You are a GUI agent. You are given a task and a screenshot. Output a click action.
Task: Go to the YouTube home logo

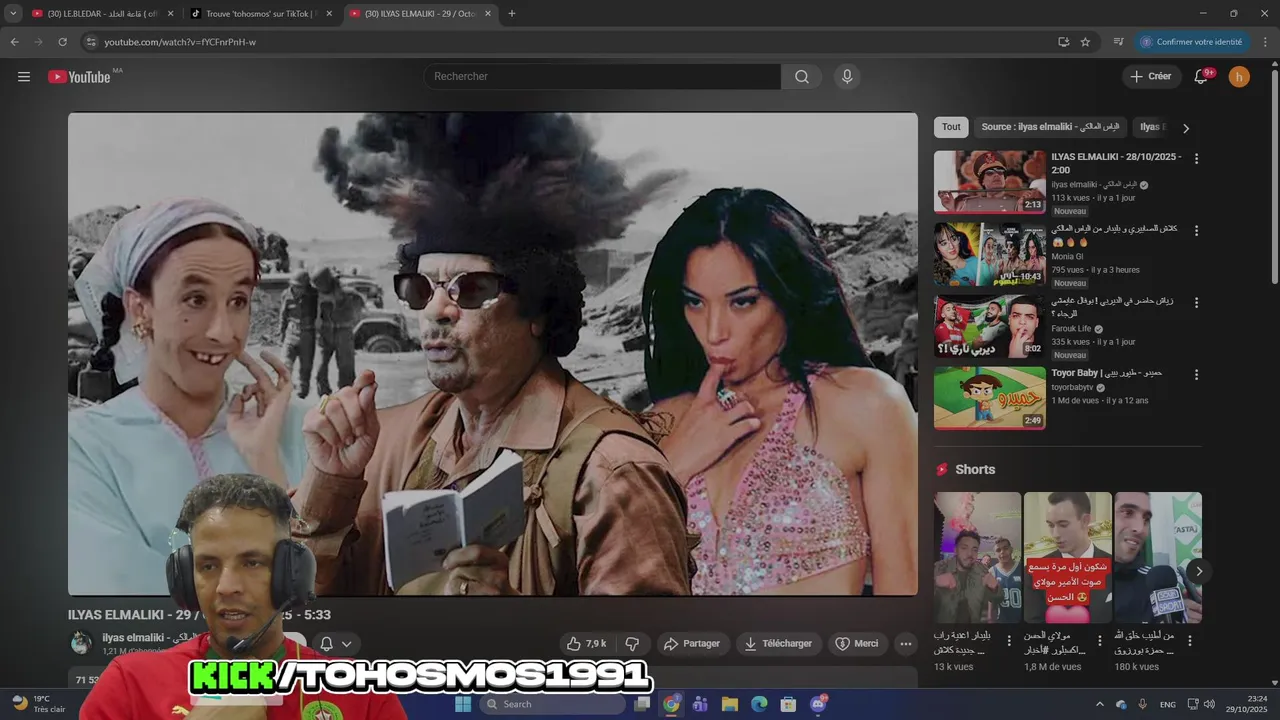click(x=79, y=77)
